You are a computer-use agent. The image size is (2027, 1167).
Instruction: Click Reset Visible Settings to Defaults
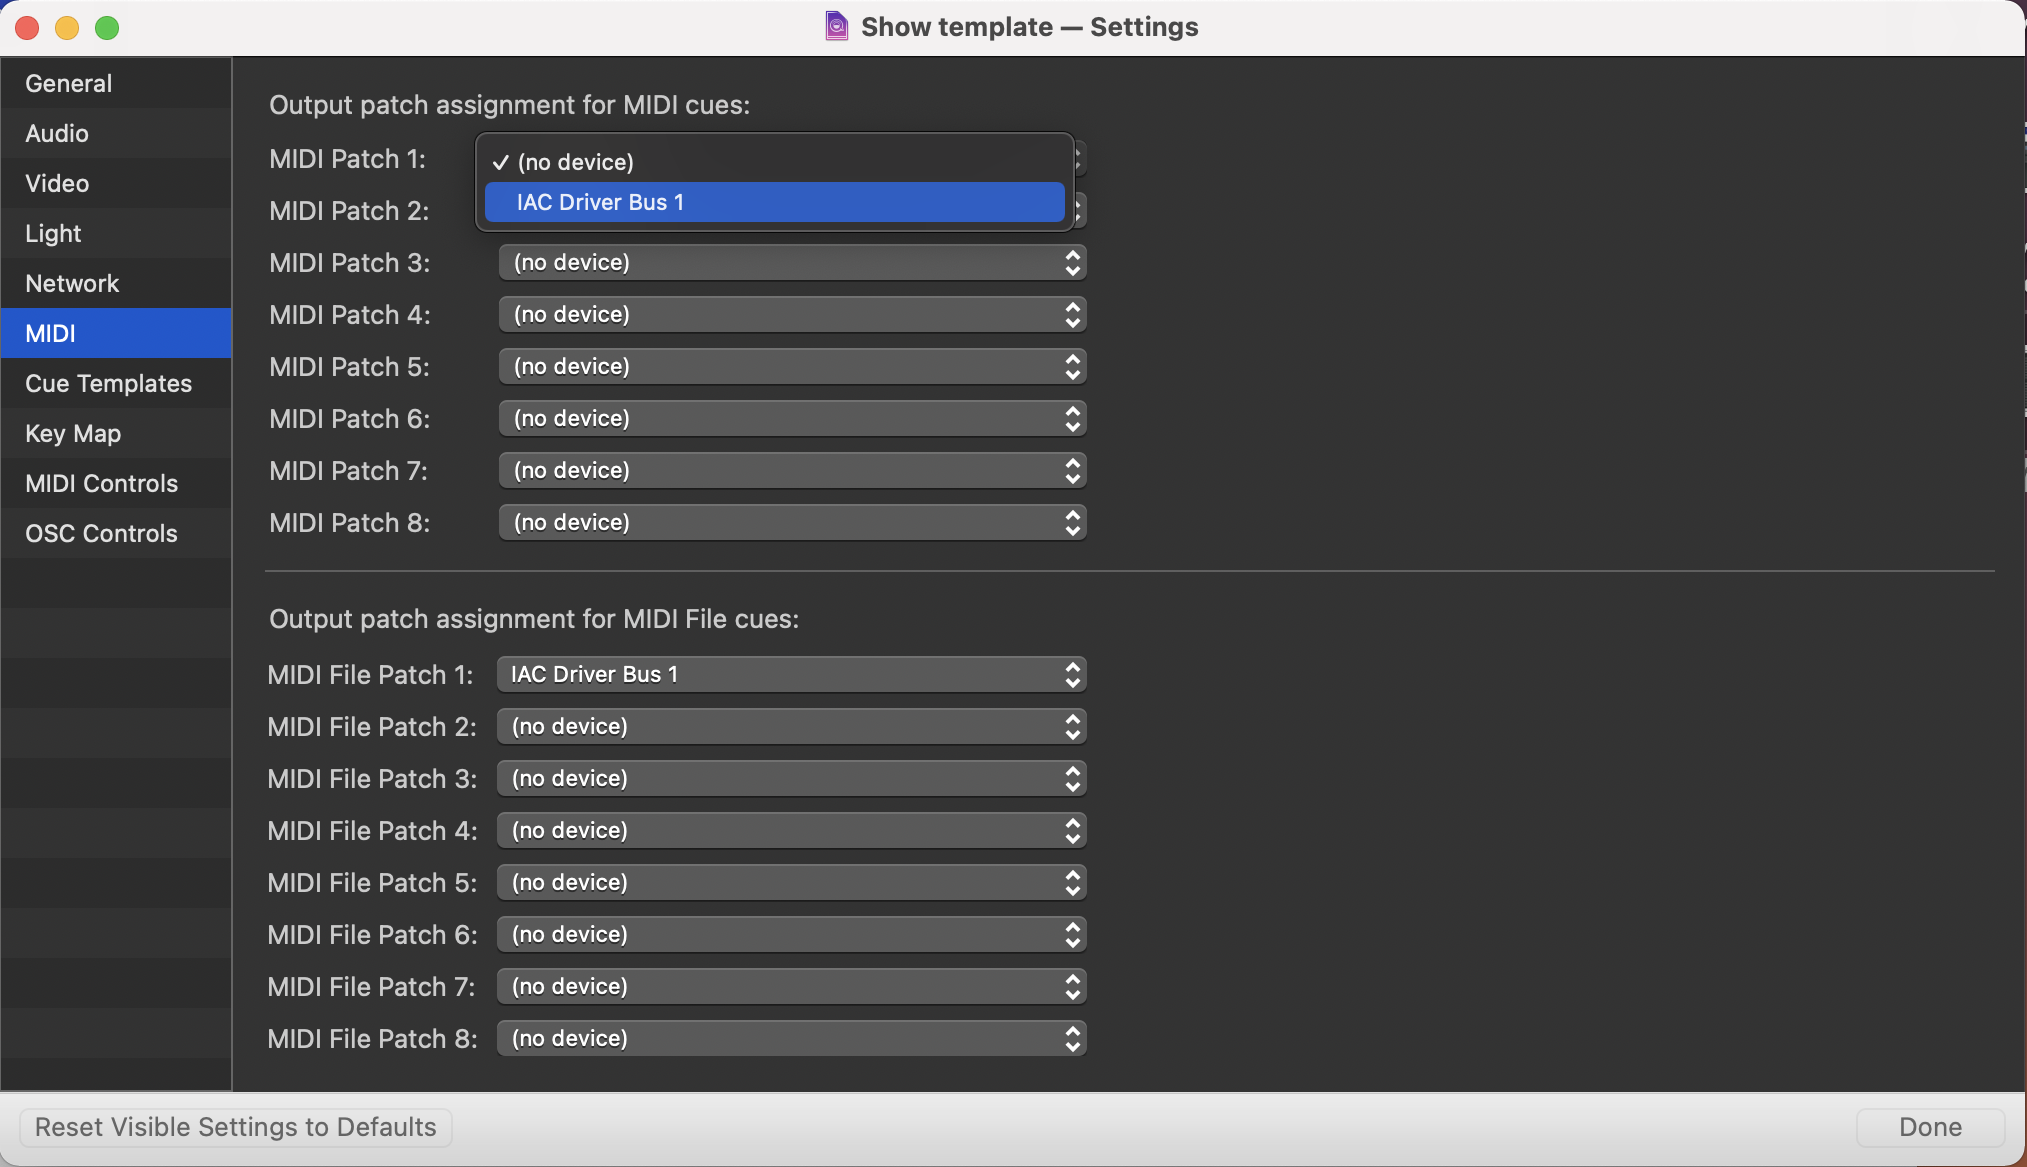point(236,1127)
